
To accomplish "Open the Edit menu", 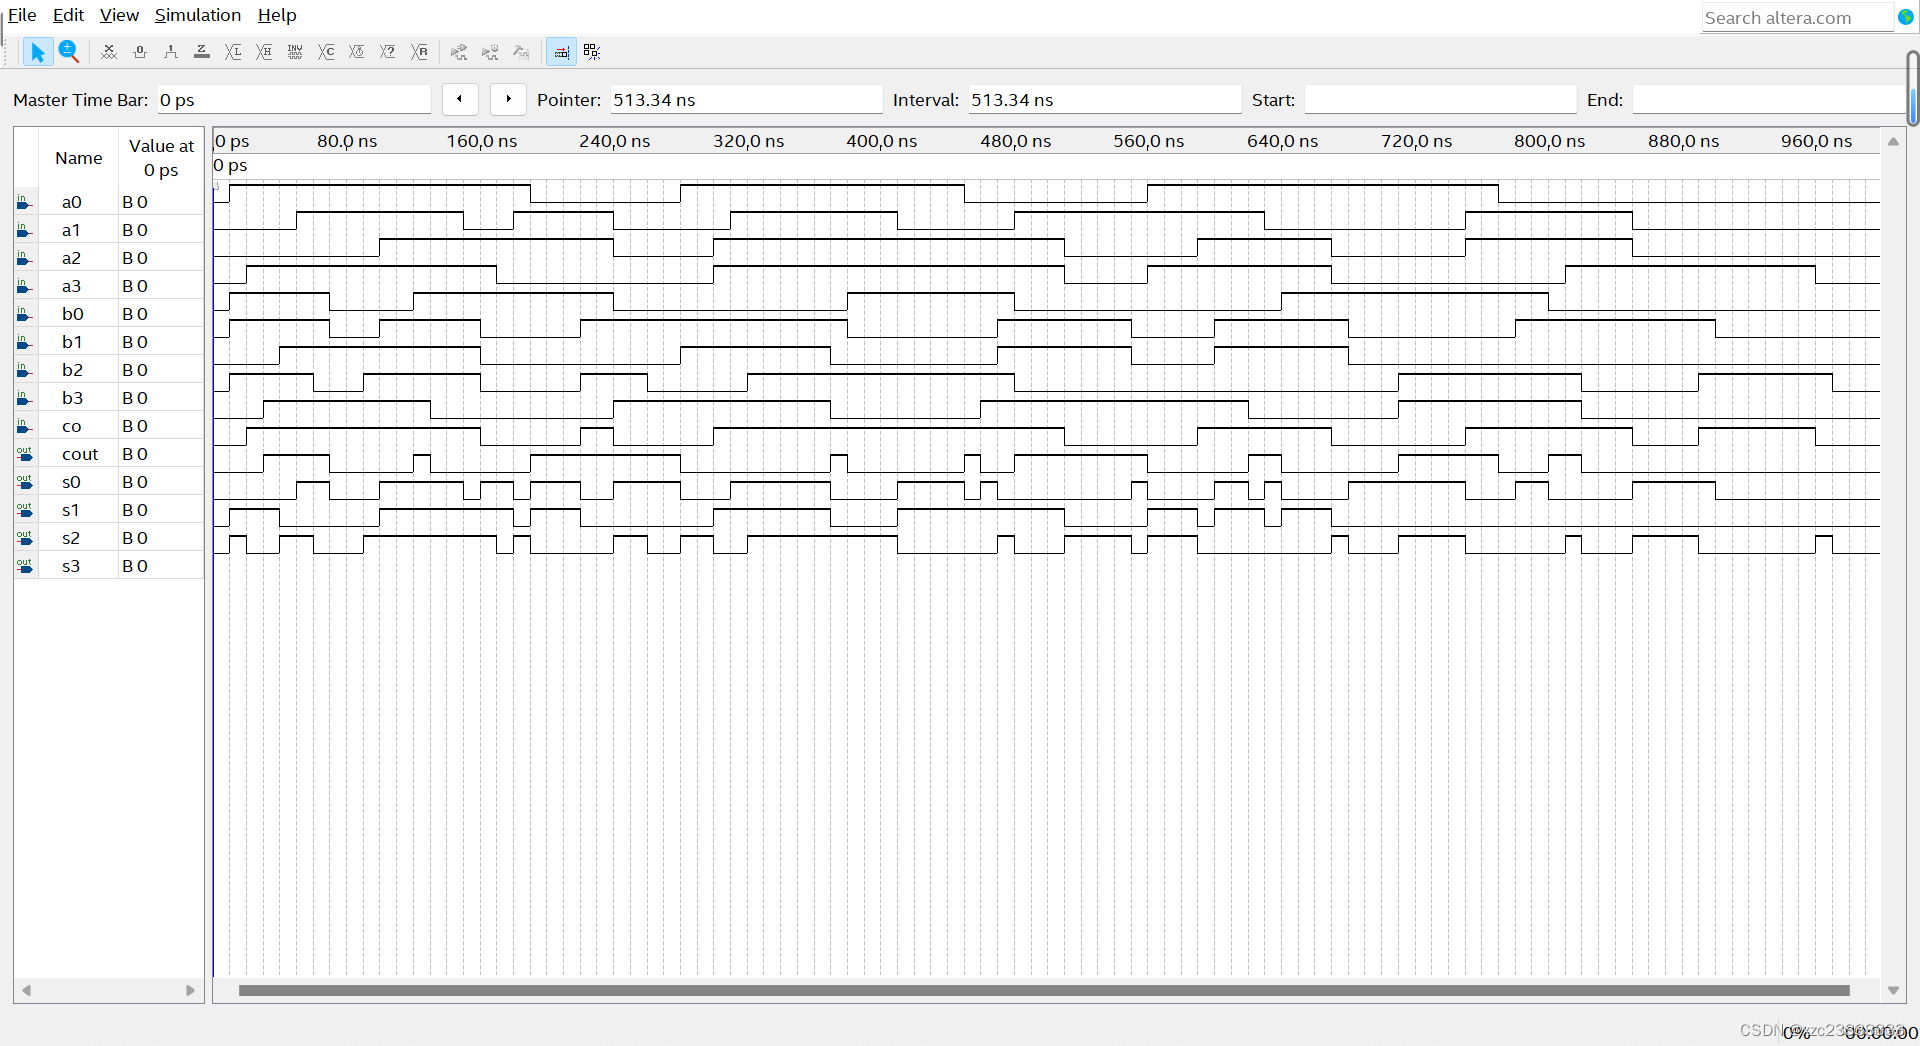I will (x=68, y=15).
